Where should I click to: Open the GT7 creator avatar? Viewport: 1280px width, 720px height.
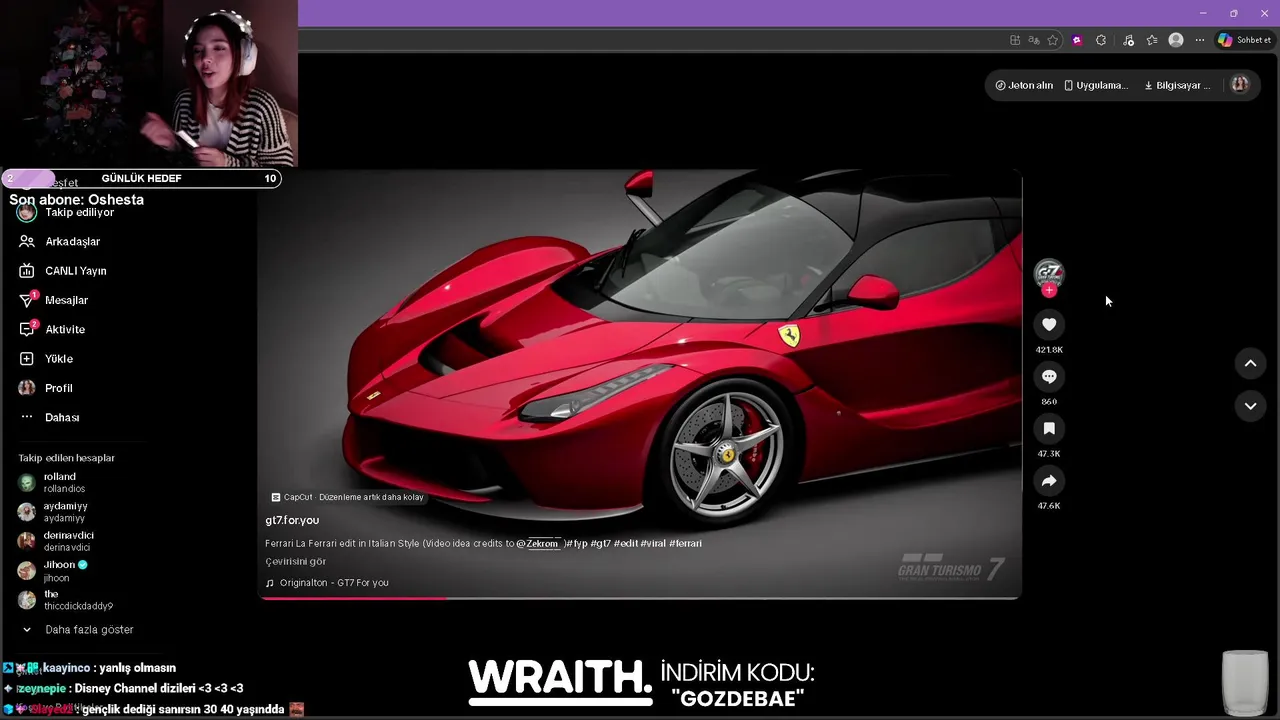(x=1048, y=272)
